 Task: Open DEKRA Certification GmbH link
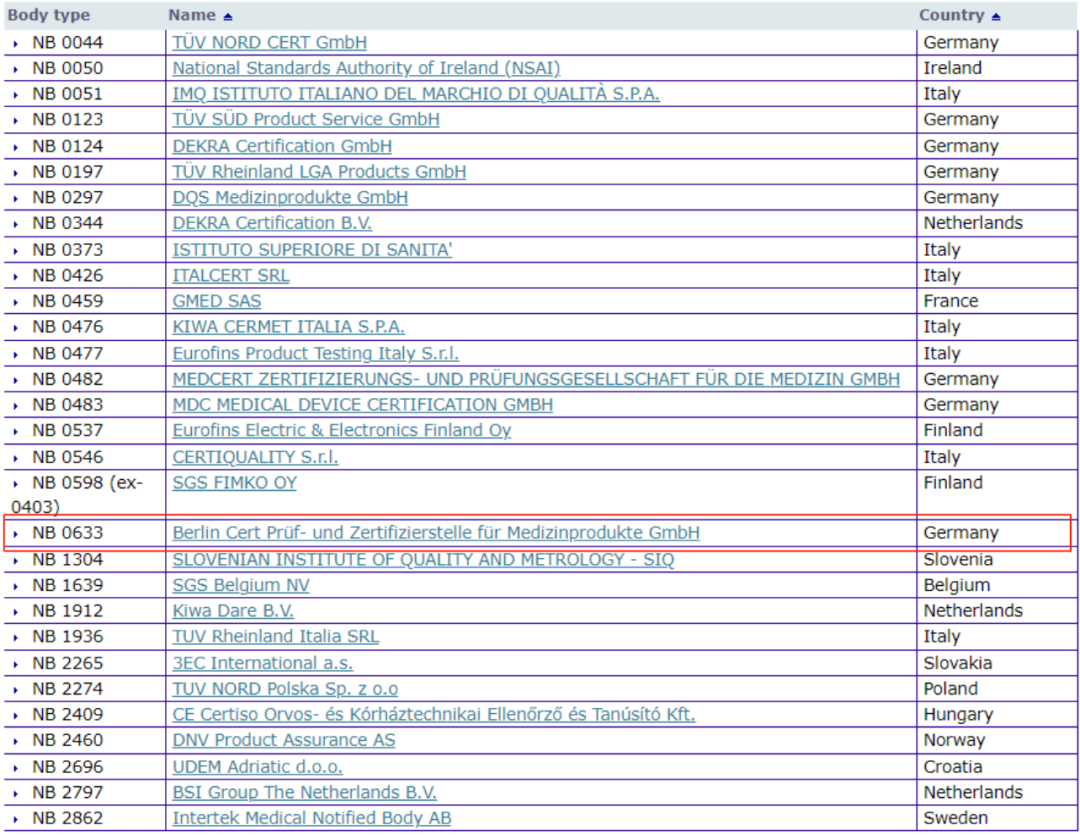coord(282,146)
